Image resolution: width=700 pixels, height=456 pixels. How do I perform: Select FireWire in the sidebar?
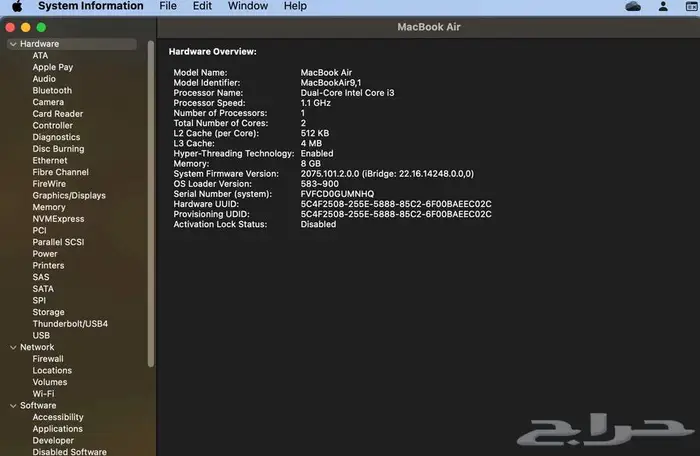(49, 184)
